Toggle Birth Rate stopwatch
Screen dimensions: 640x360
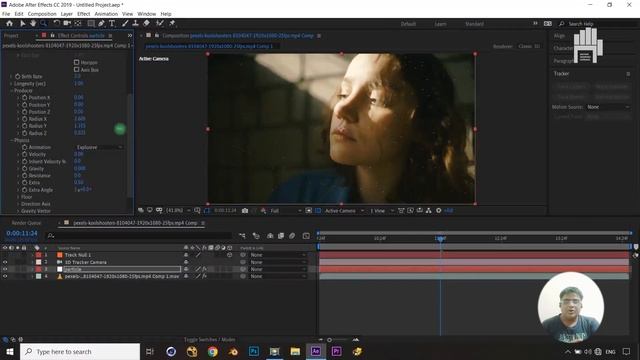point(18,76)
